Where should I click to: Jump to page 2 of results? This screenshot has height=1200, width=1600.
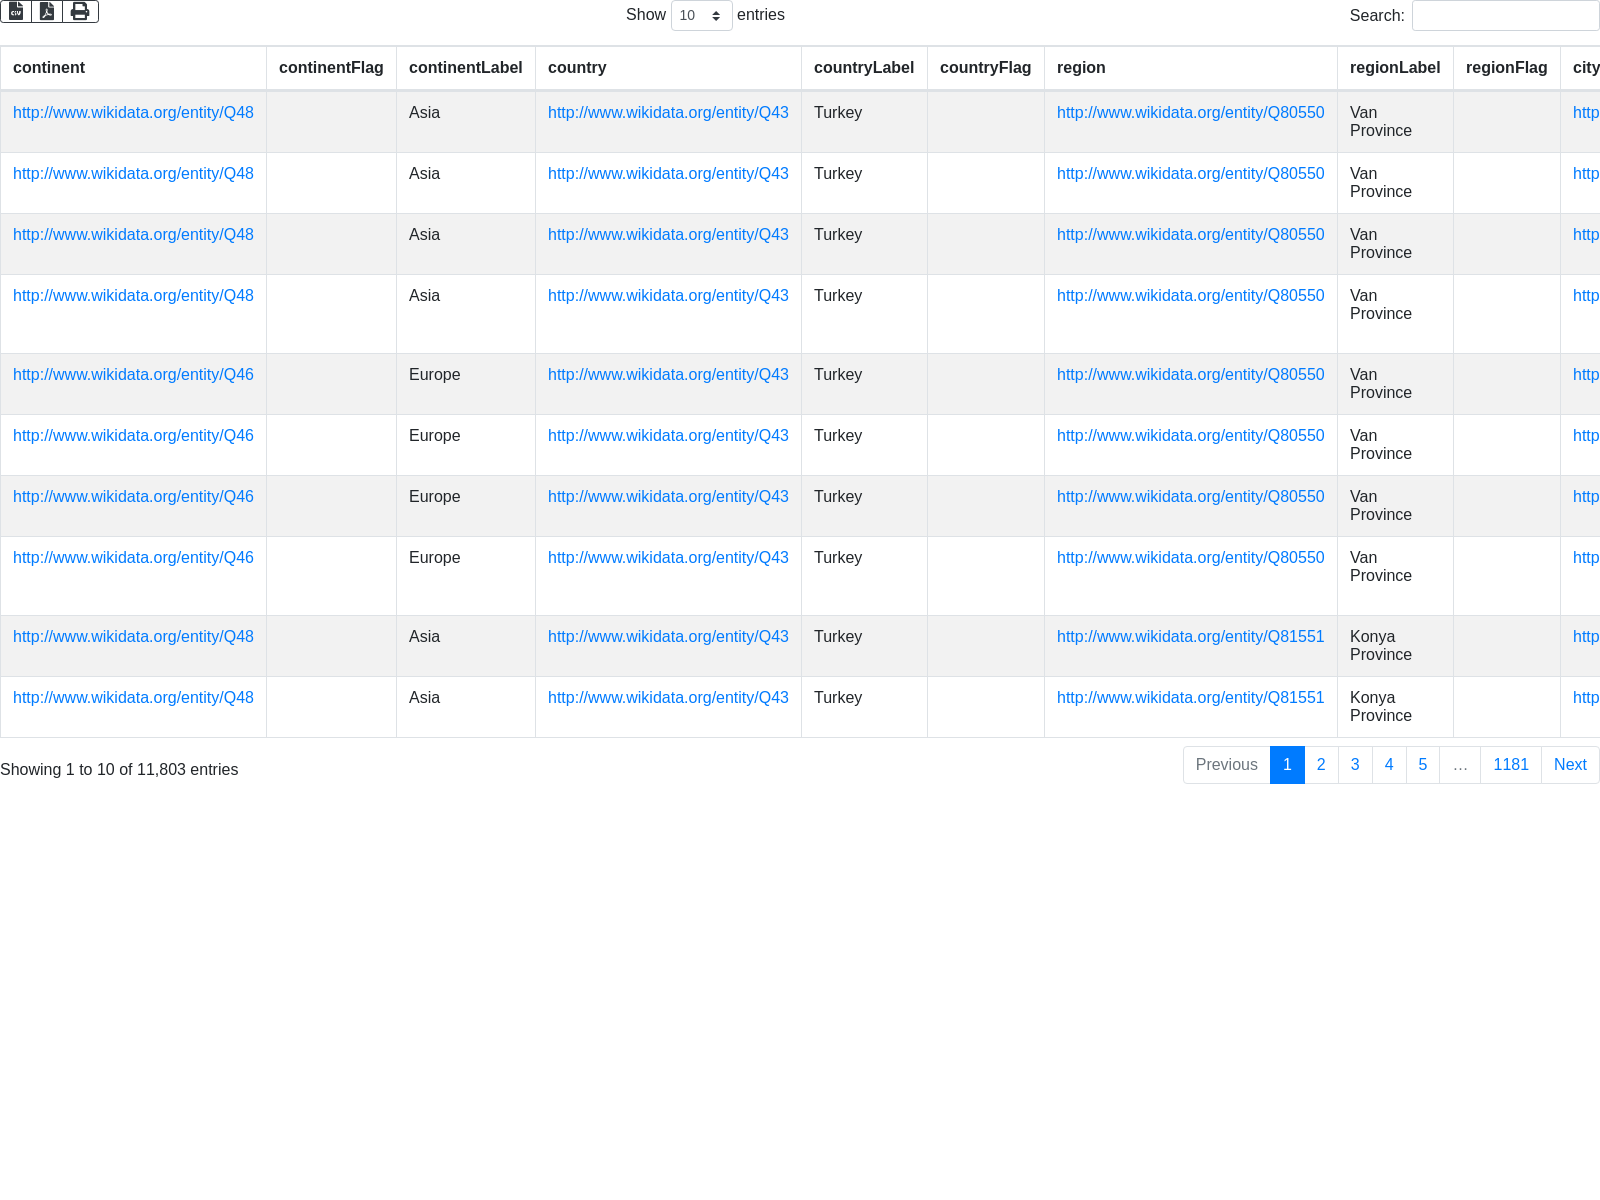click(x=1321, y=765)
